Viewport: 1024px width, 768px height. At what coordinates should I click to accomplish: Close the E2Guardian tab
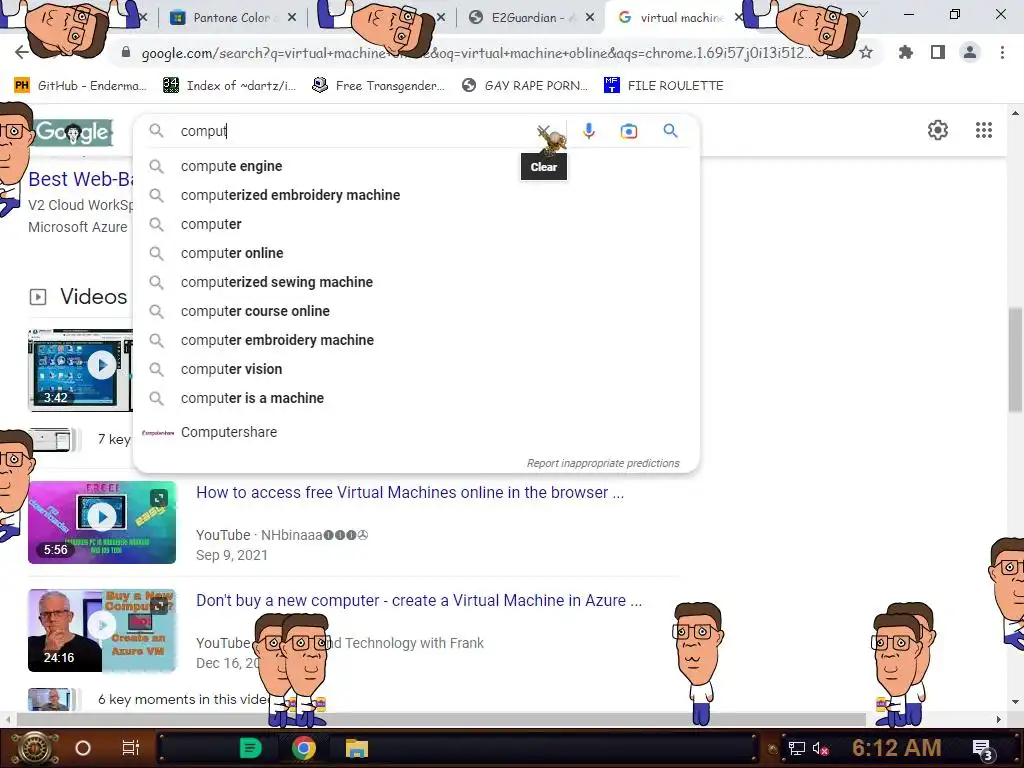[x=590, y=18]
